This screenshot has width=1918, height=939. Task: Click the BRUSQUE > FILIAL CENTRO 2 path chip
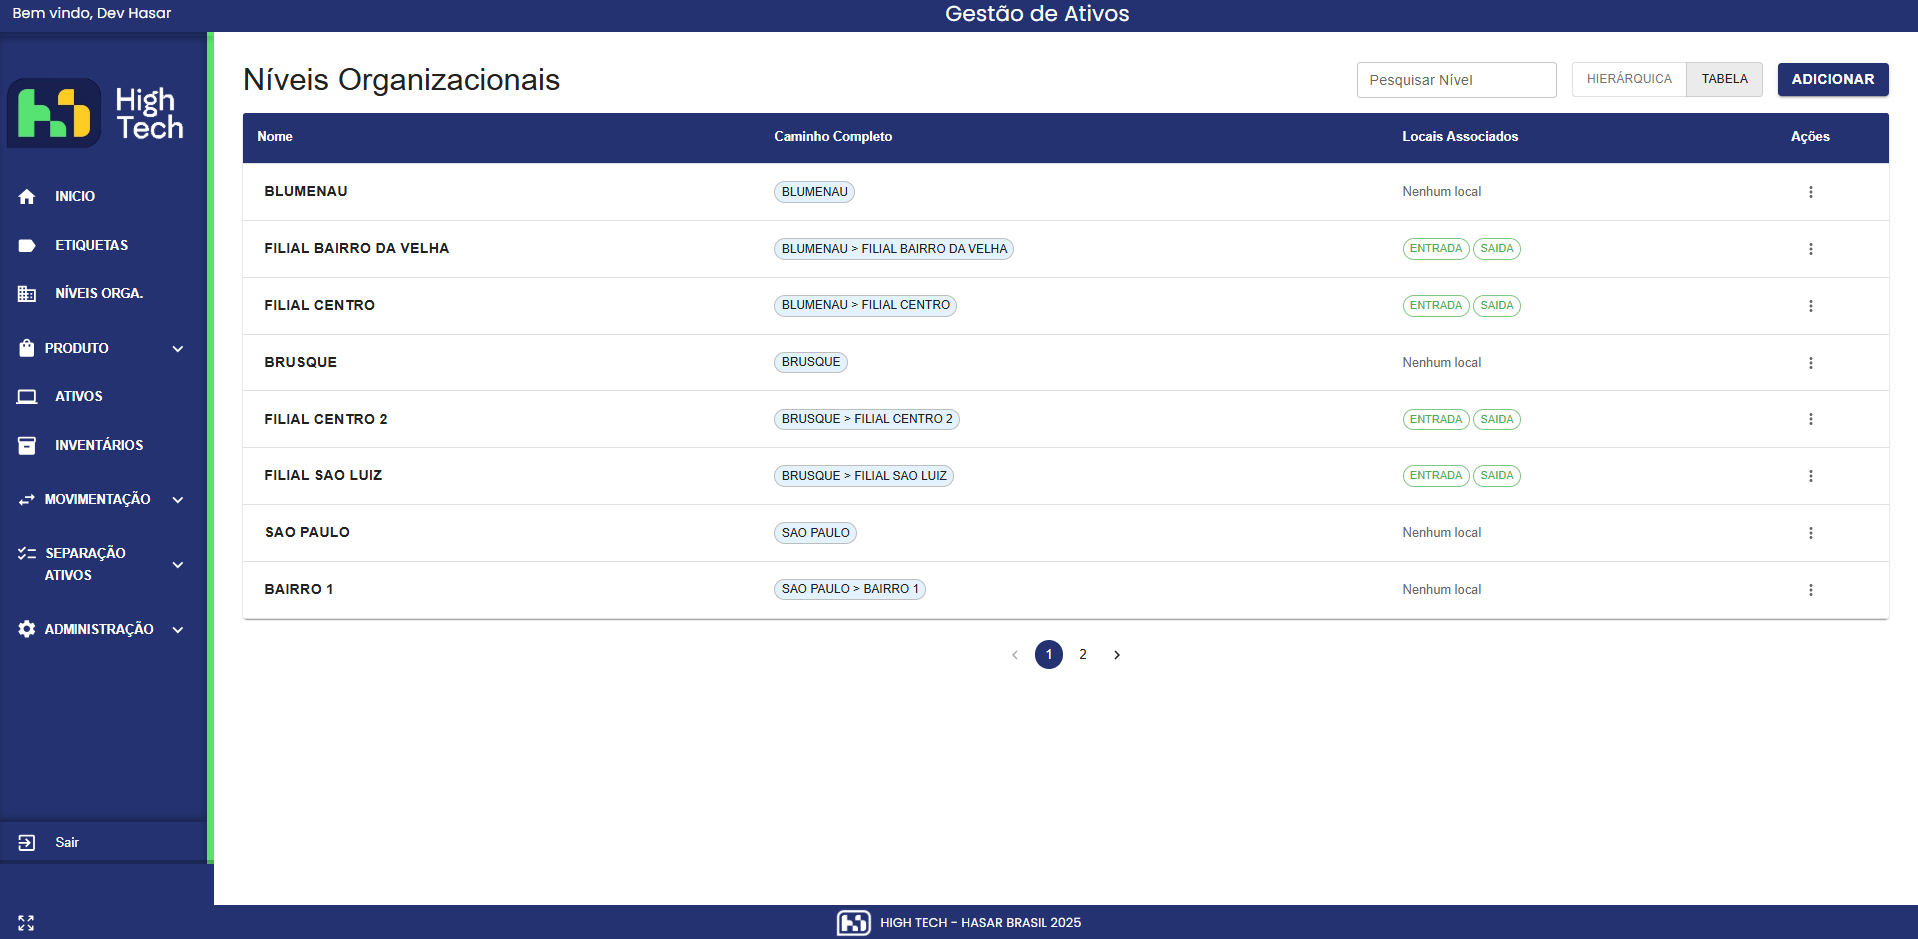[x=867, y=419]
